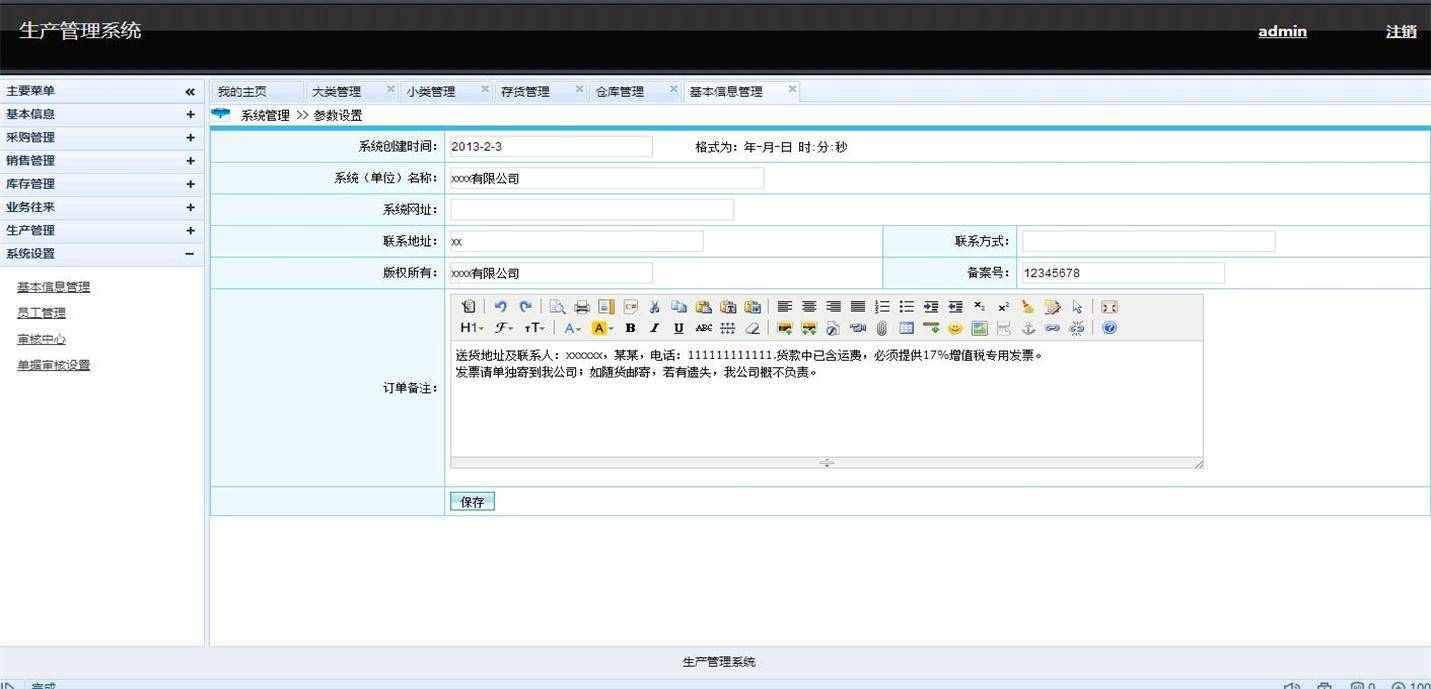This screenshot has height=689, width=1431.
Task: Open editor help question mark icon
Action: pyautogui.click(x=1109, y=328)
